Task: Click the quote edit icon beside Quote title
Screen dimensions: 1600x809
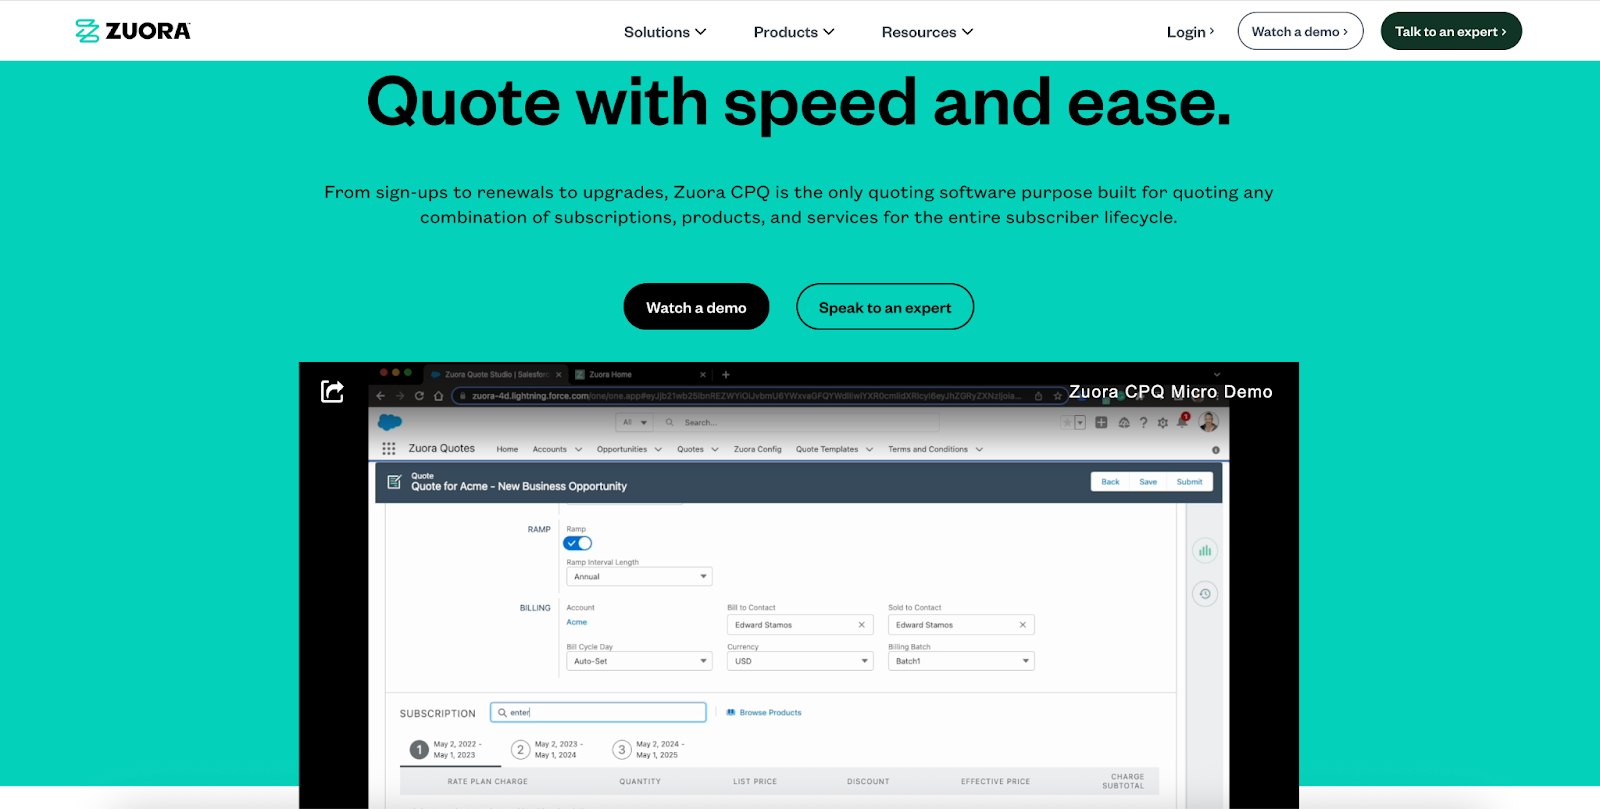Action: point(394,482)
